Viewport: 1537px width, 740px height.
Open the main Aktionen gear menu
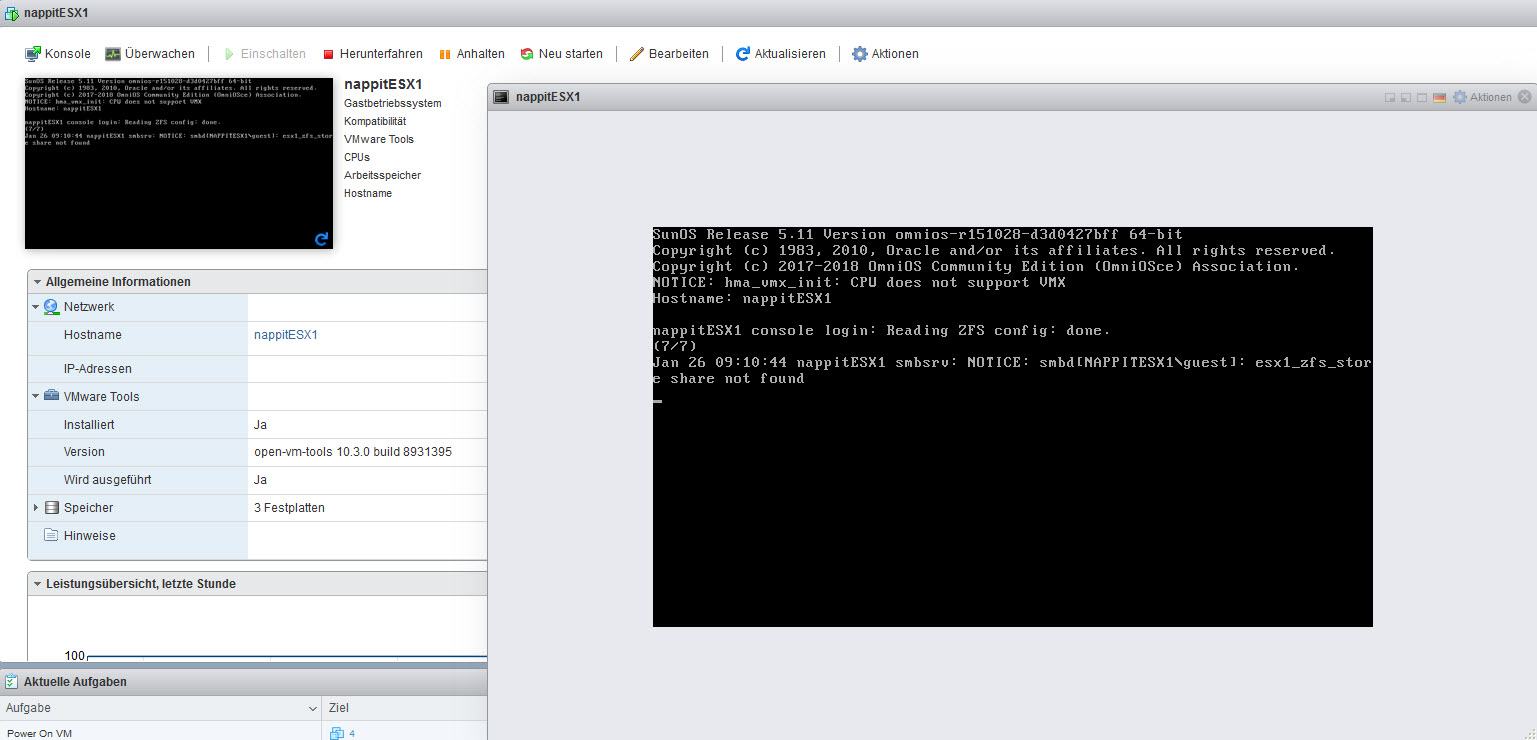(885, 54)
